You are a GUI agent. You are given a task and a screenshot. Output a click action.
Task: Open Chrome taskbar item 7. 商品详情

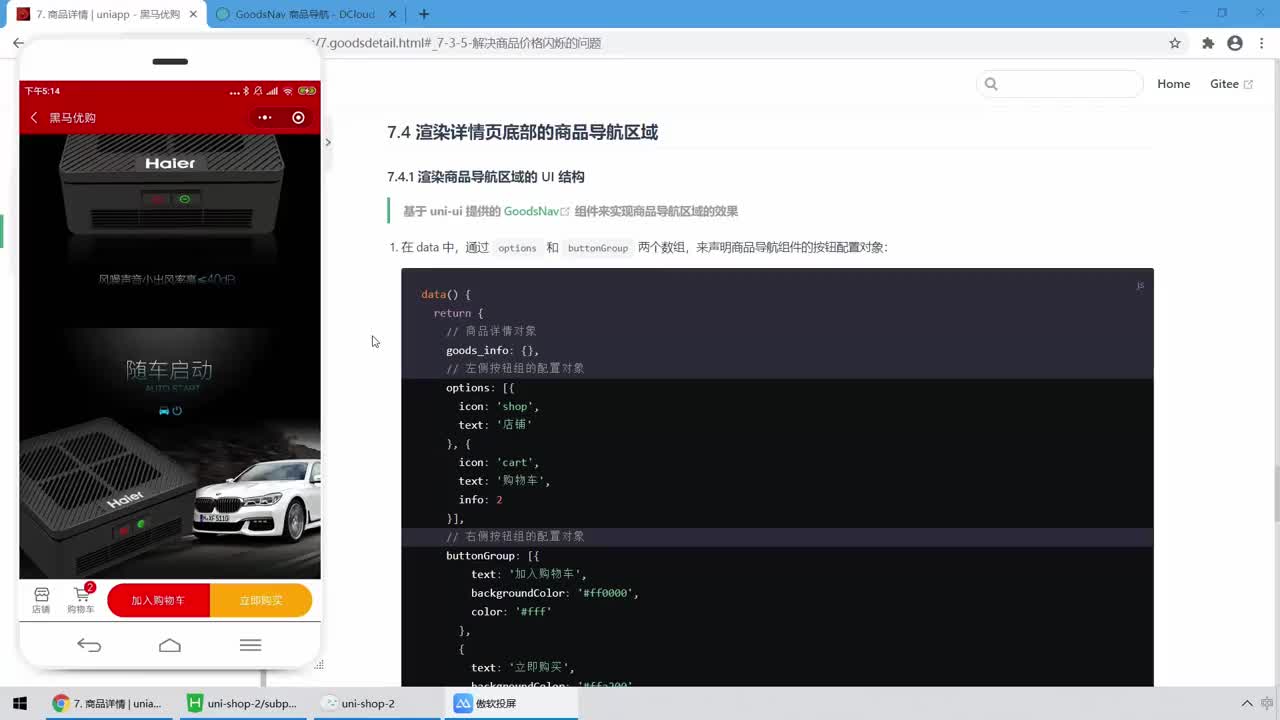click(108, 703)
